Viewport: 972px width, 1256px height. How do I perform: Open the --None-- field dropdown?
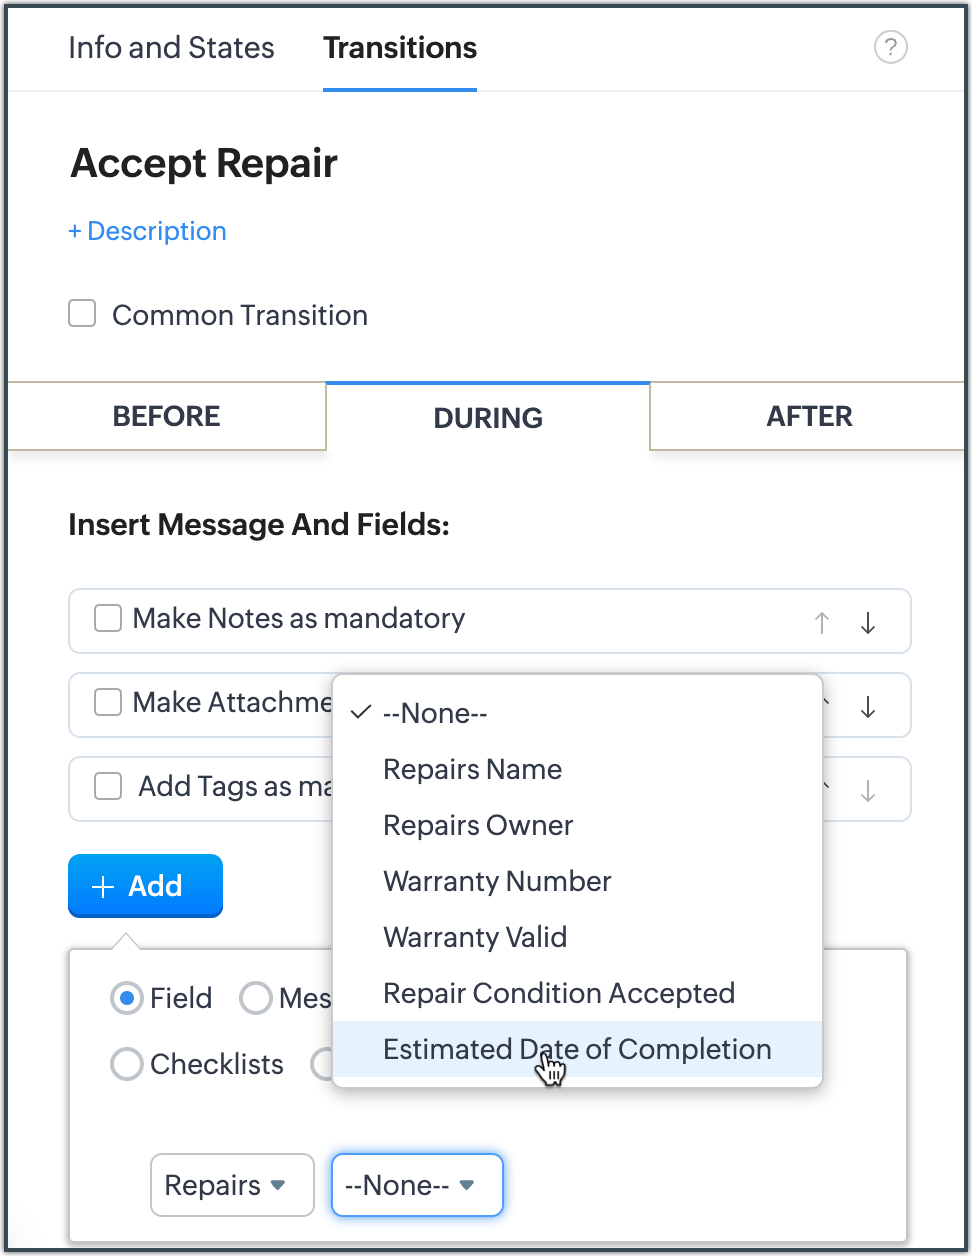(416, 1185)
